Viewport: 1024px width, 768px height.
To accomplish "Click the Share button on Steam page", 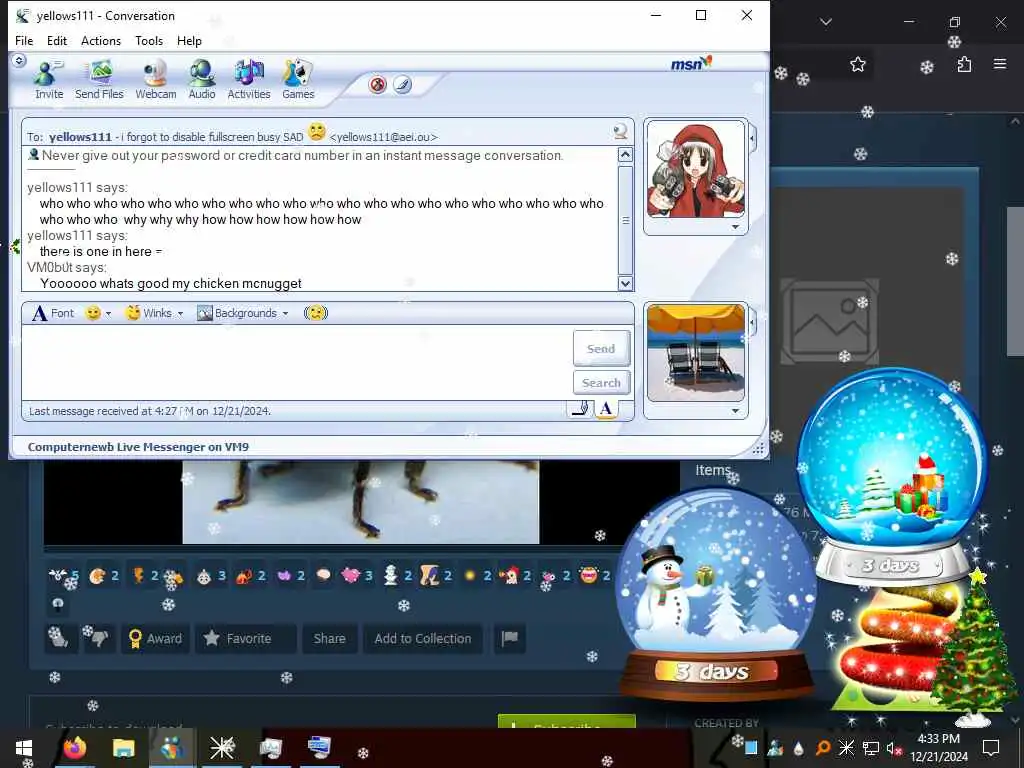I will click(x=329, y=639).
